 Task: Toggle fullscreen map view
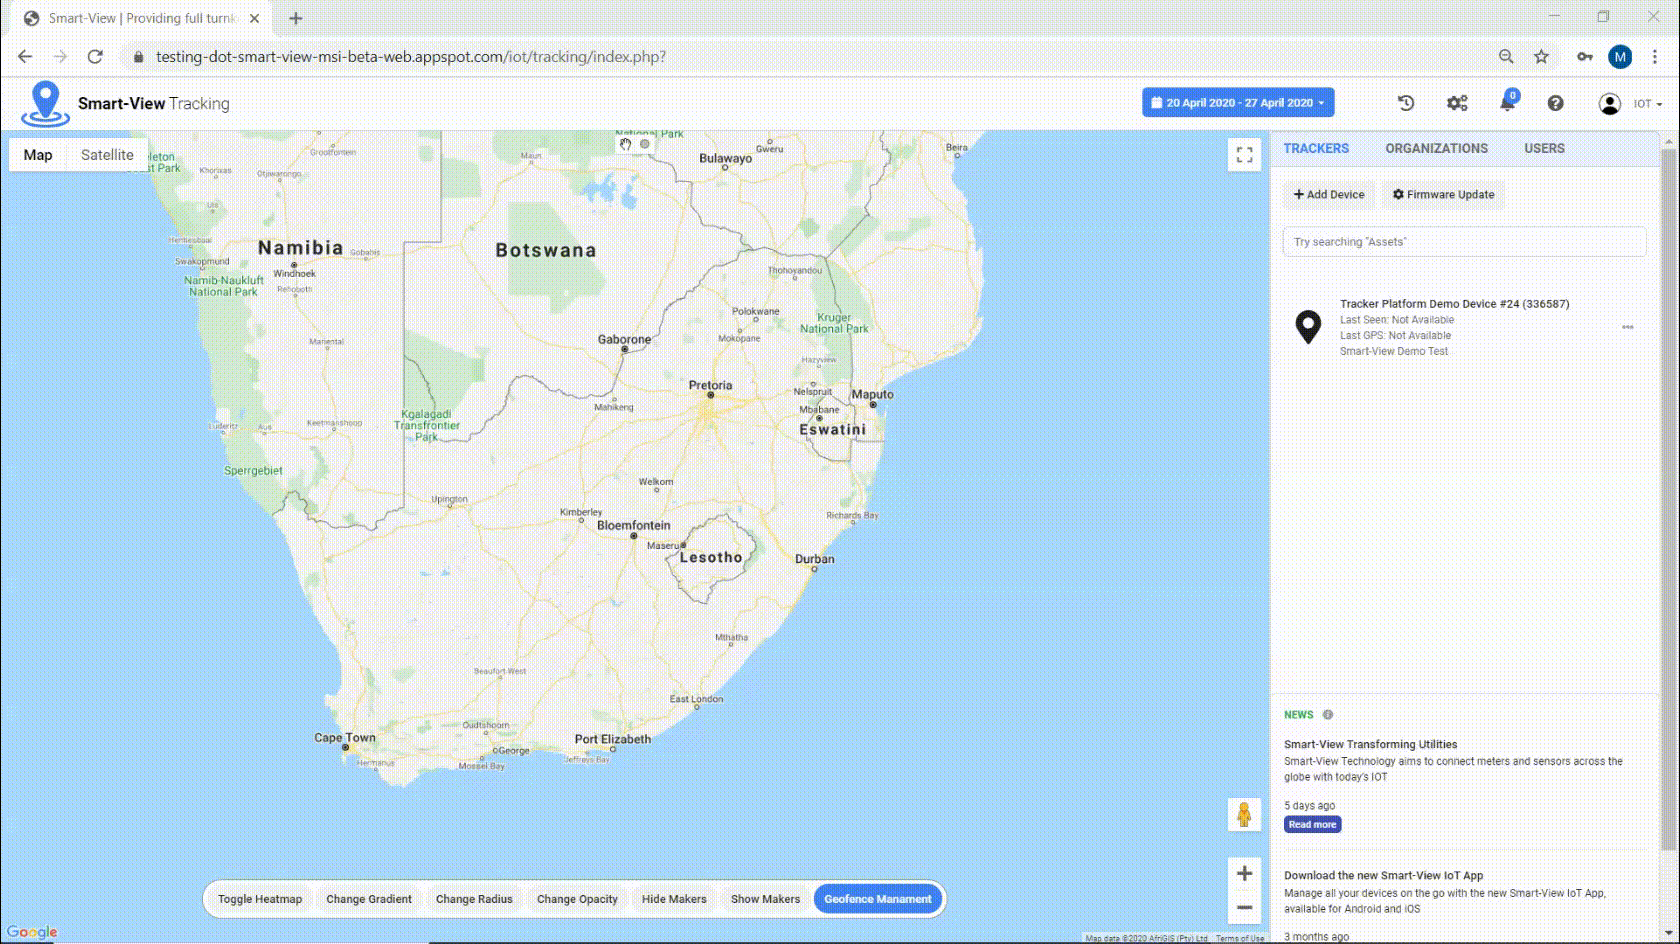(x=1244, y=155)
